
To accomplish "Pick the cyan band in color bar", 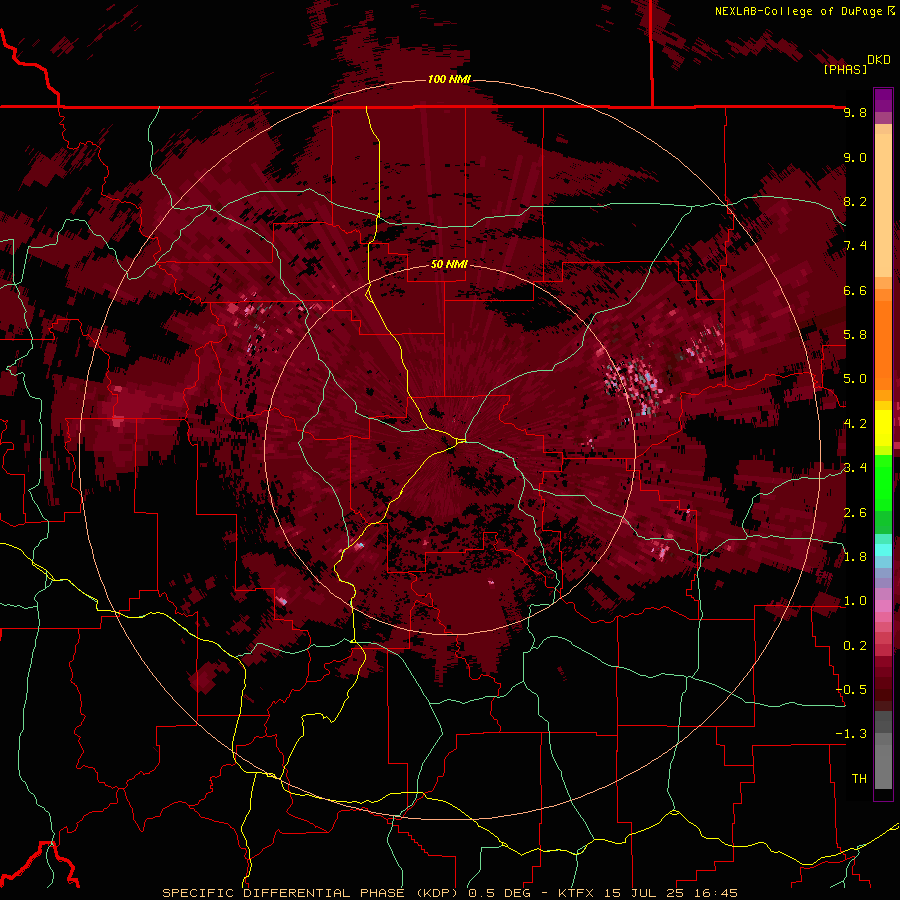I will tap(883, 550).
